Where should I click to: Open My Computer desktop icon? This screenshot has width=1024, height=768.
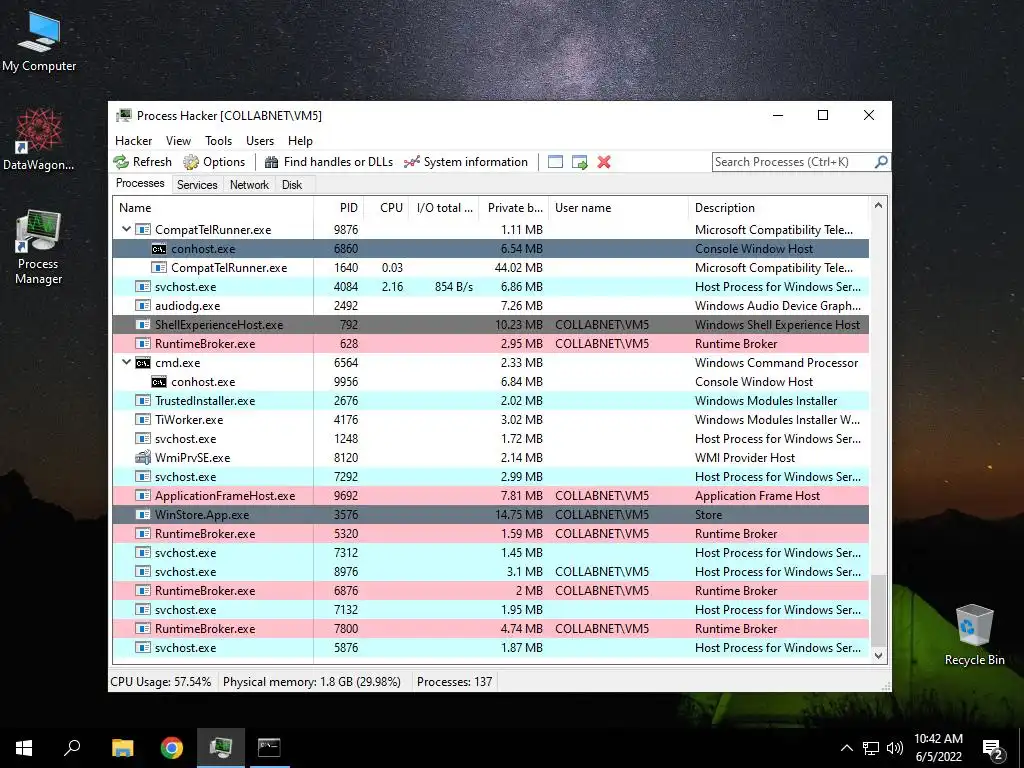click(x=39, y=41)
